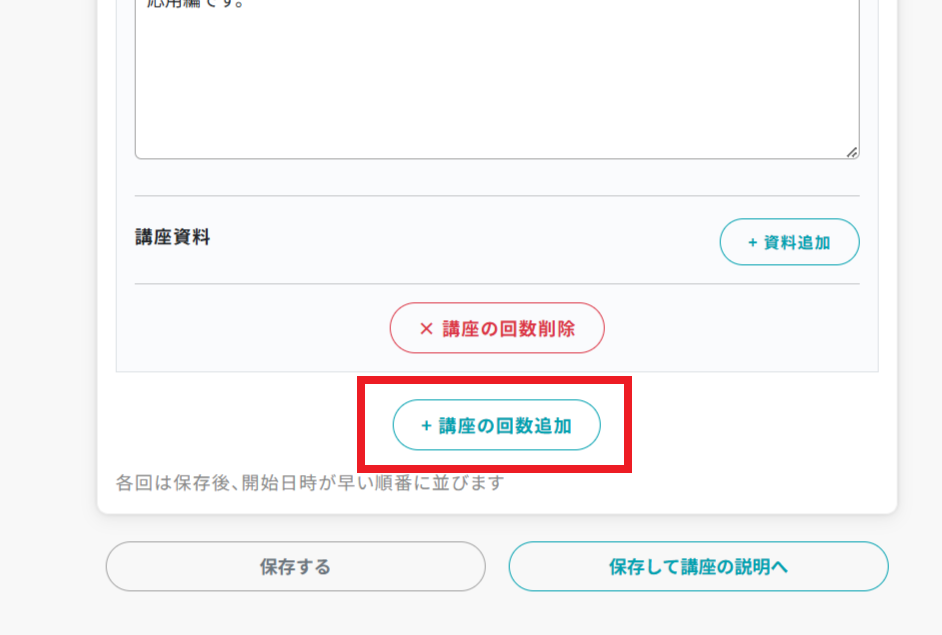The width and height of the screenshot is (942, 635).
Task: Click the plus icon on 資料追加
Action: point(753,242)
